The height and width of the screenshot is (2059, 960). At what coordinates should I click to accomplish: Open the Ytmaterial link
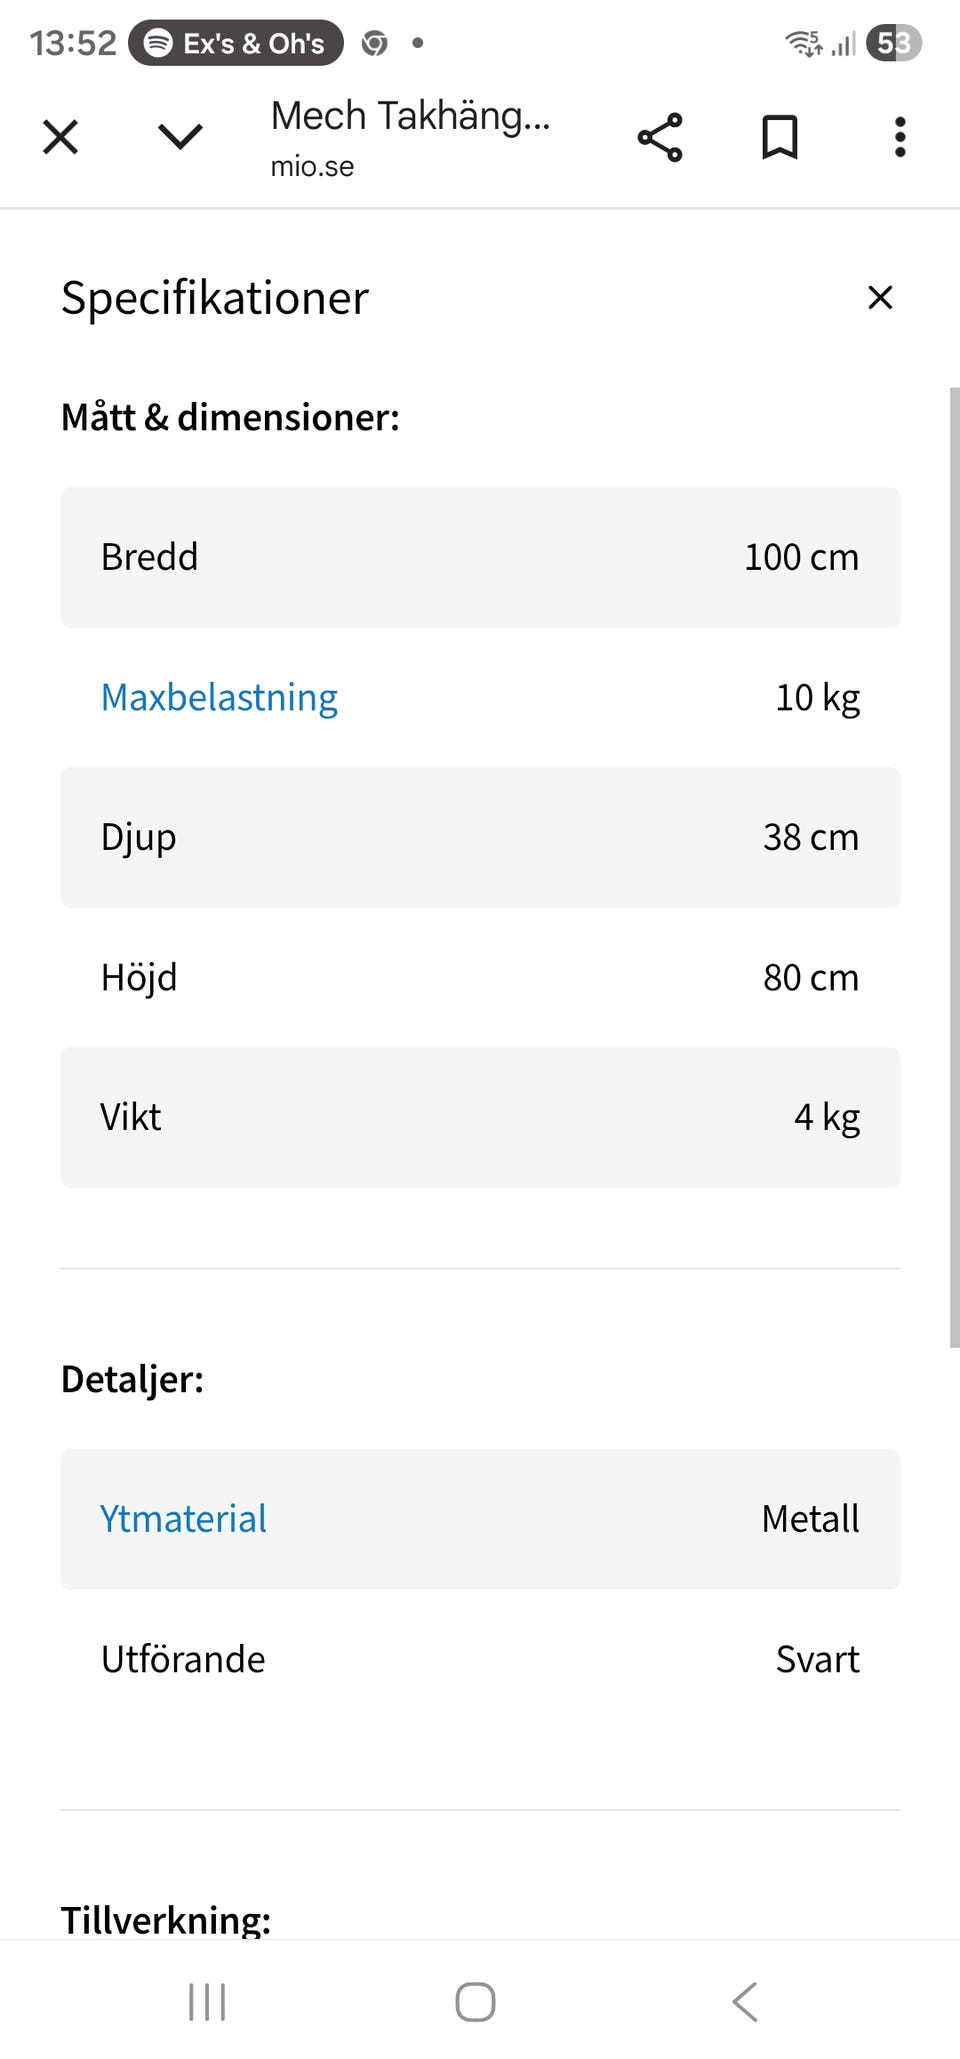coord(183,1519)
